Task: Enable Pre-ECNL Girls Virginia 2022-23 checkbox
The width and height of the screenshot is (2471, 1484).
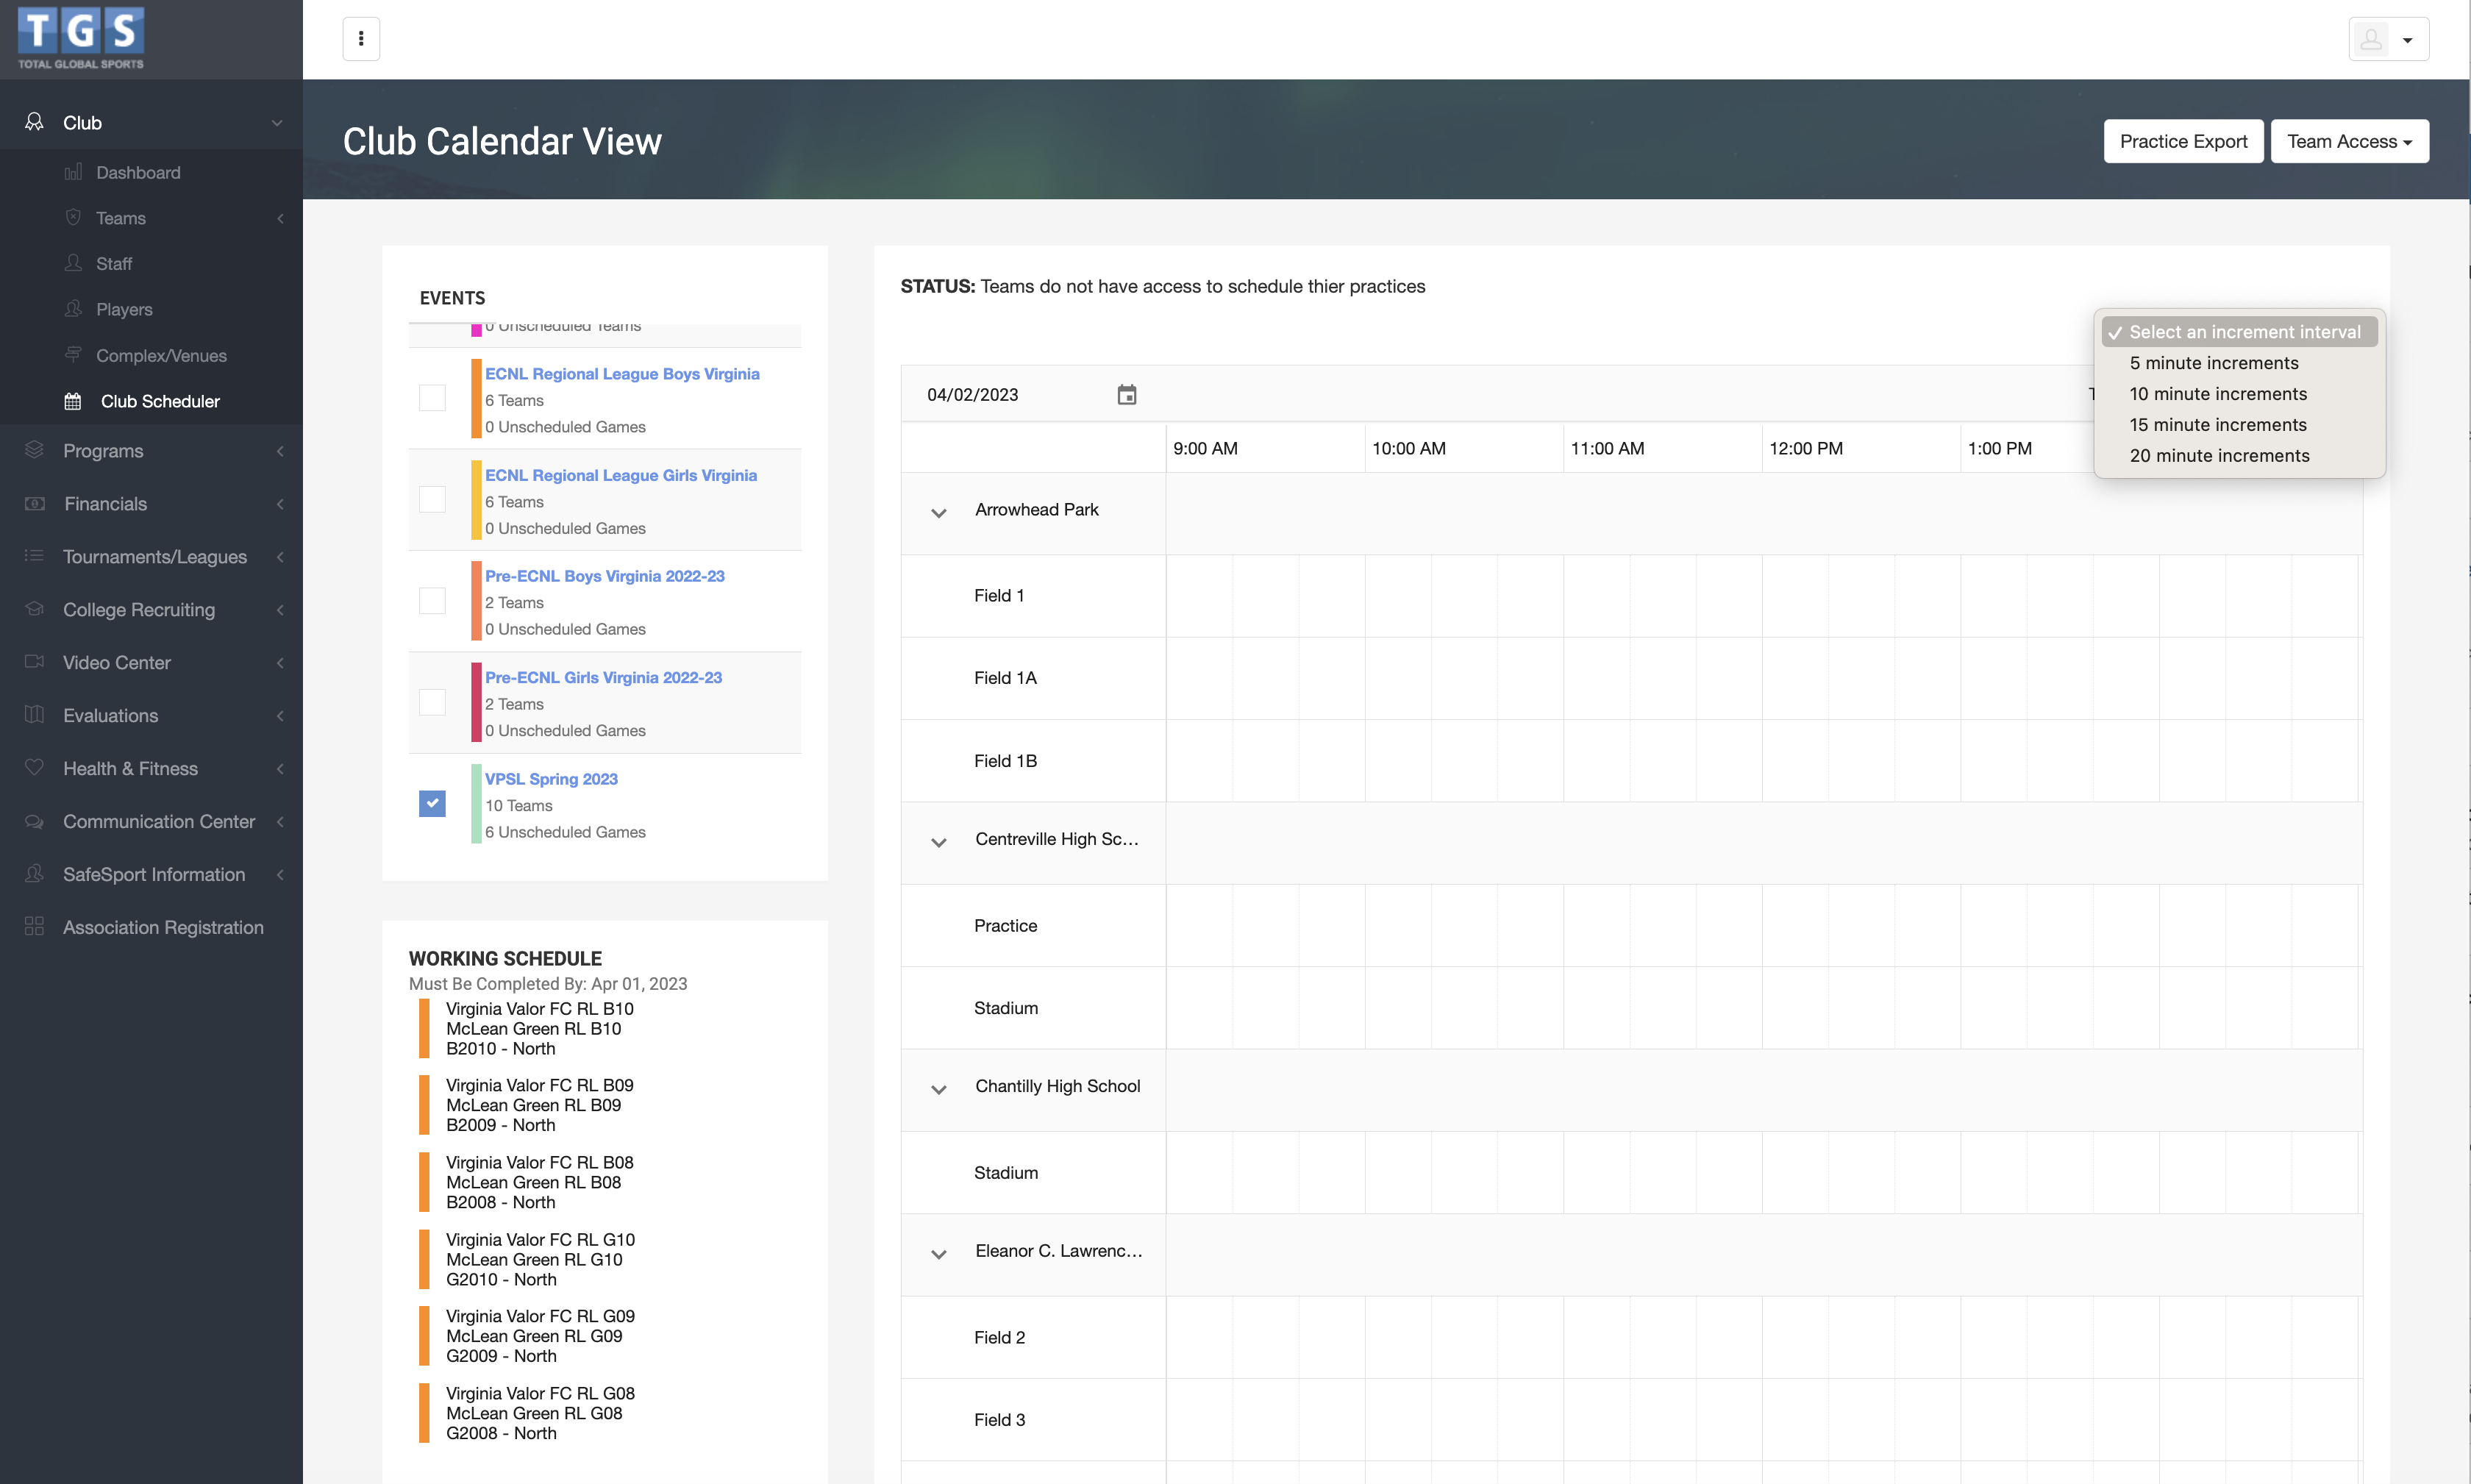Action: pyautogui.click(x=432, y=702)
